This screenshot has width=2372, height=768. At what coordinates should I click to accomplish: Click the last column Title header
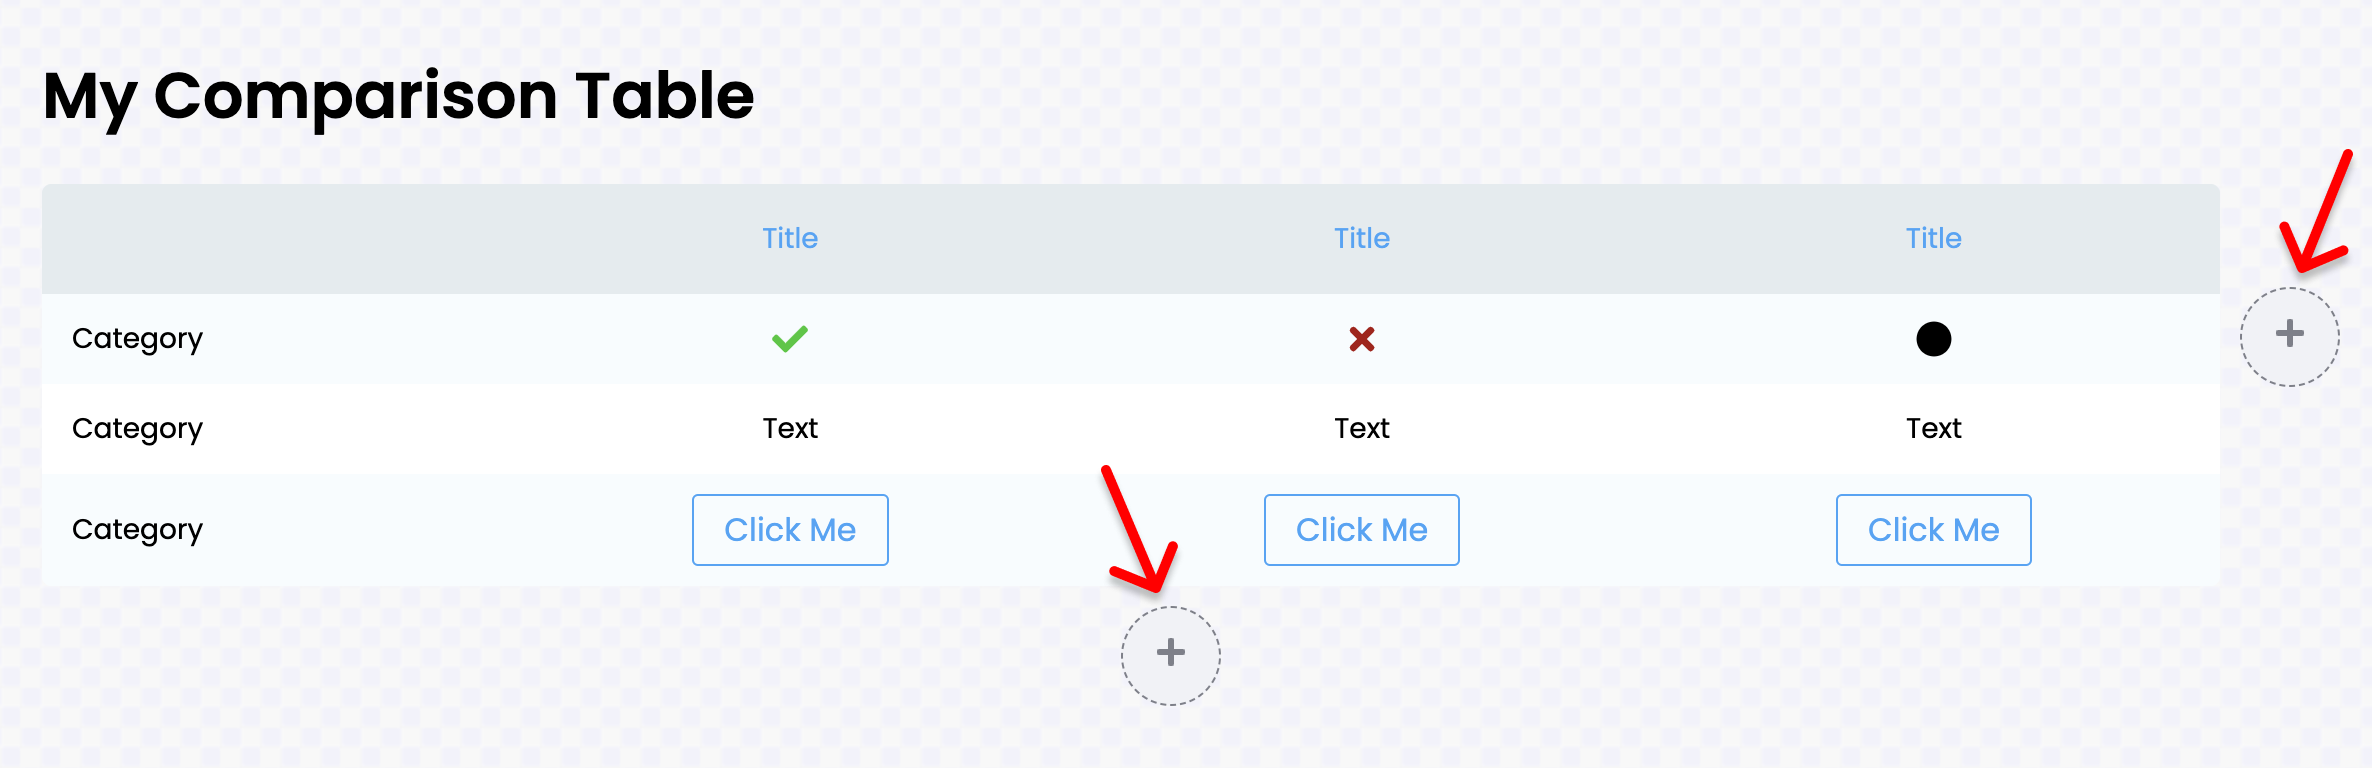1933,238
